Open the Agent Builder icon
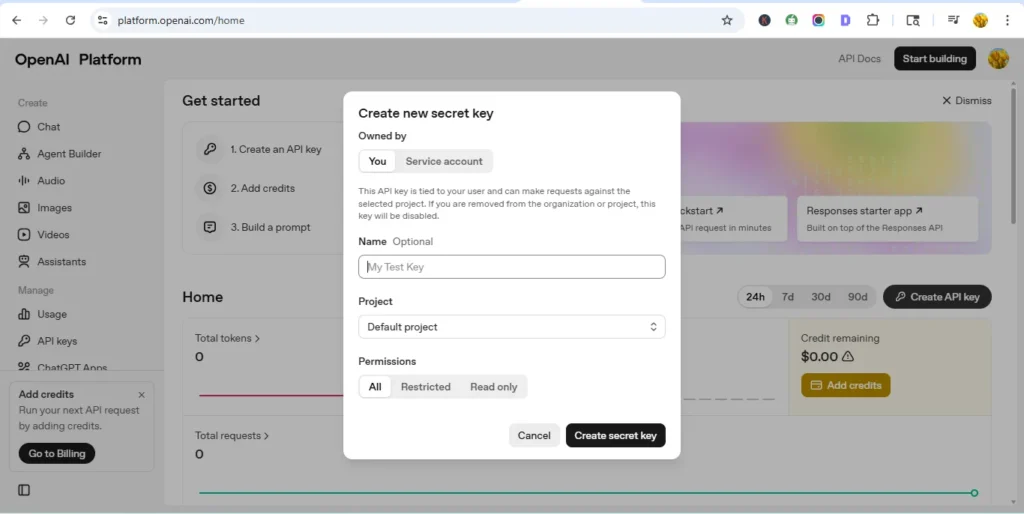The width and height of the screenshot is (1024, 514). tap(24, 153)
